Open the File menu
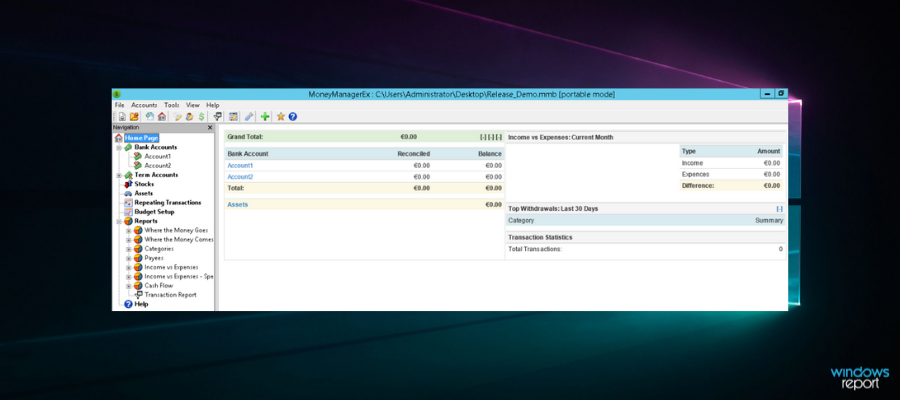Viewport: 900px width, 400px height. [x=119, y=106]
